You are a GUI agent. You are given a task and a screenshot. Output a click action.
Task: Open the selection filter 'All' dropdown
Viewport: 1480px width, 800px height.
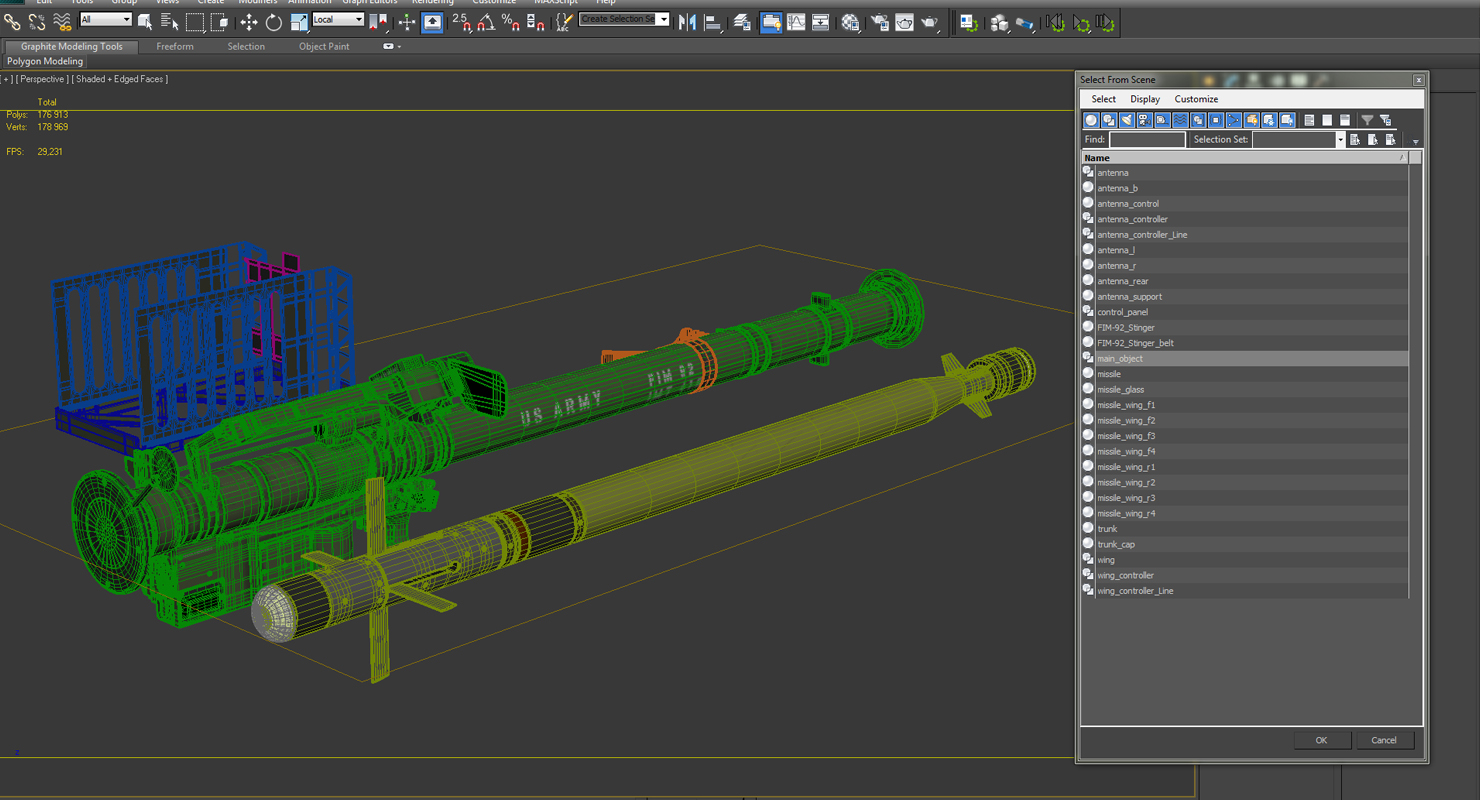tap(105, 19)
